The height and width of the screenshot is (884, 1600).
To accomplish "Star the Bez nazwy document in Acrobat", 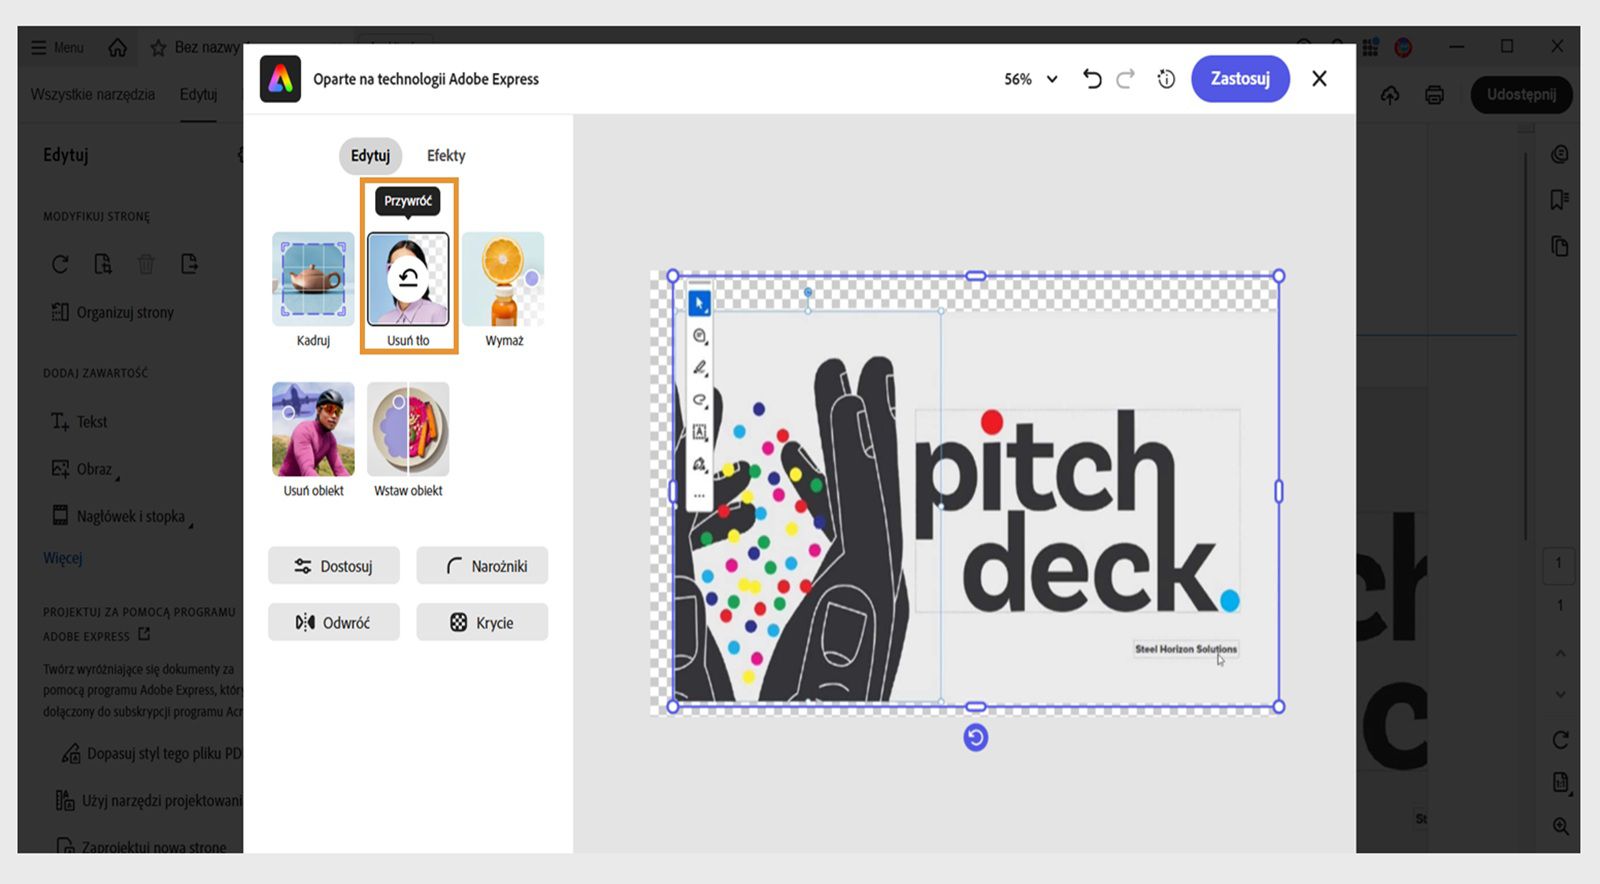I will pos(158,47).
